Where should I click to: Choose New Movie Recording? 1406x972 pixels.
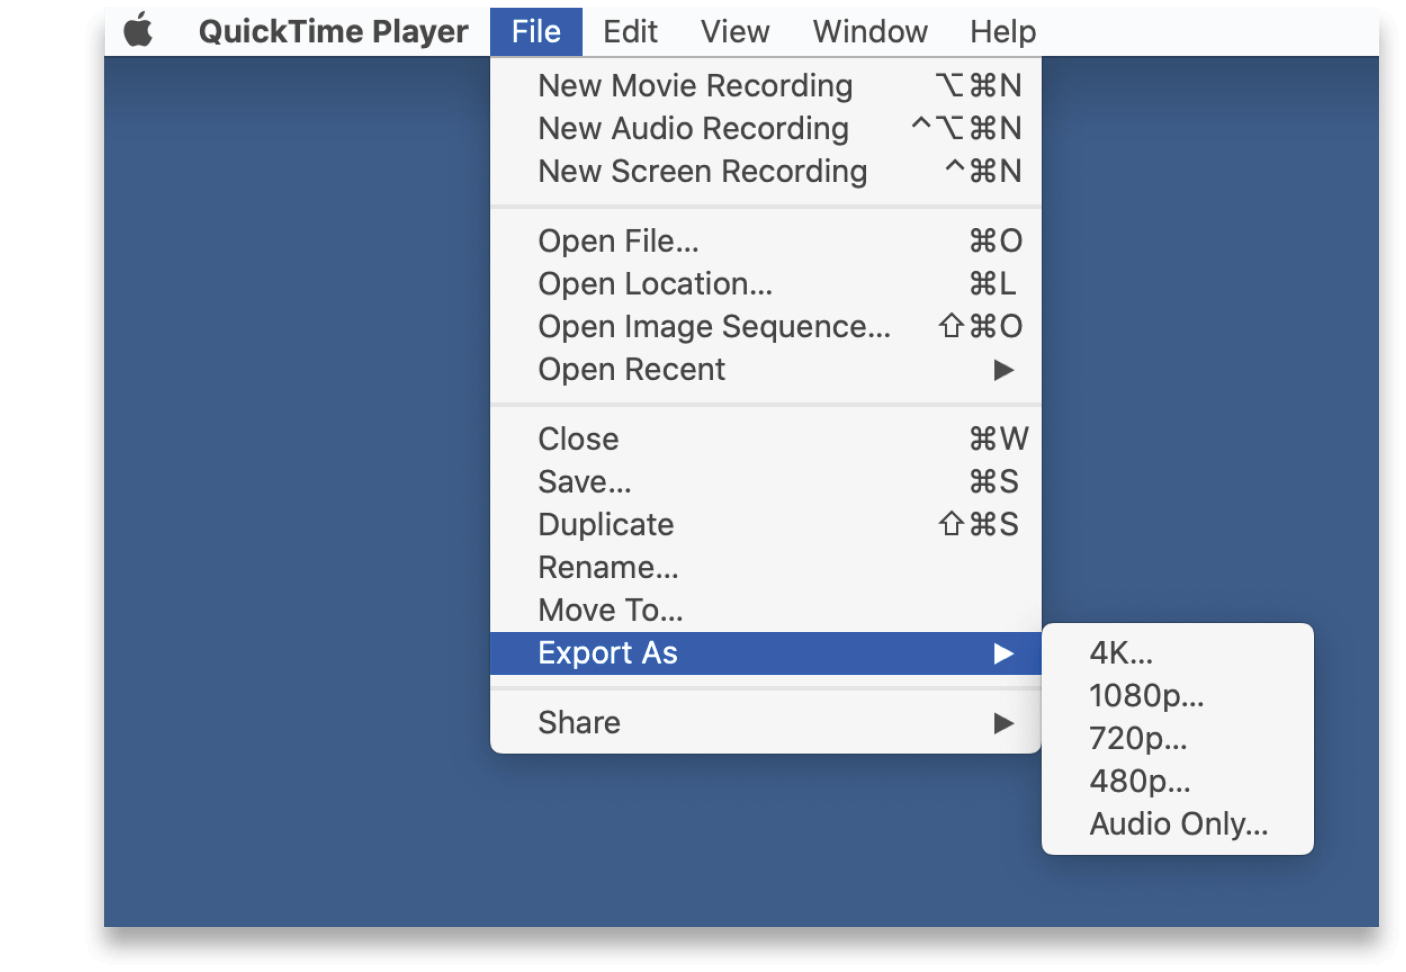point(766,86)
